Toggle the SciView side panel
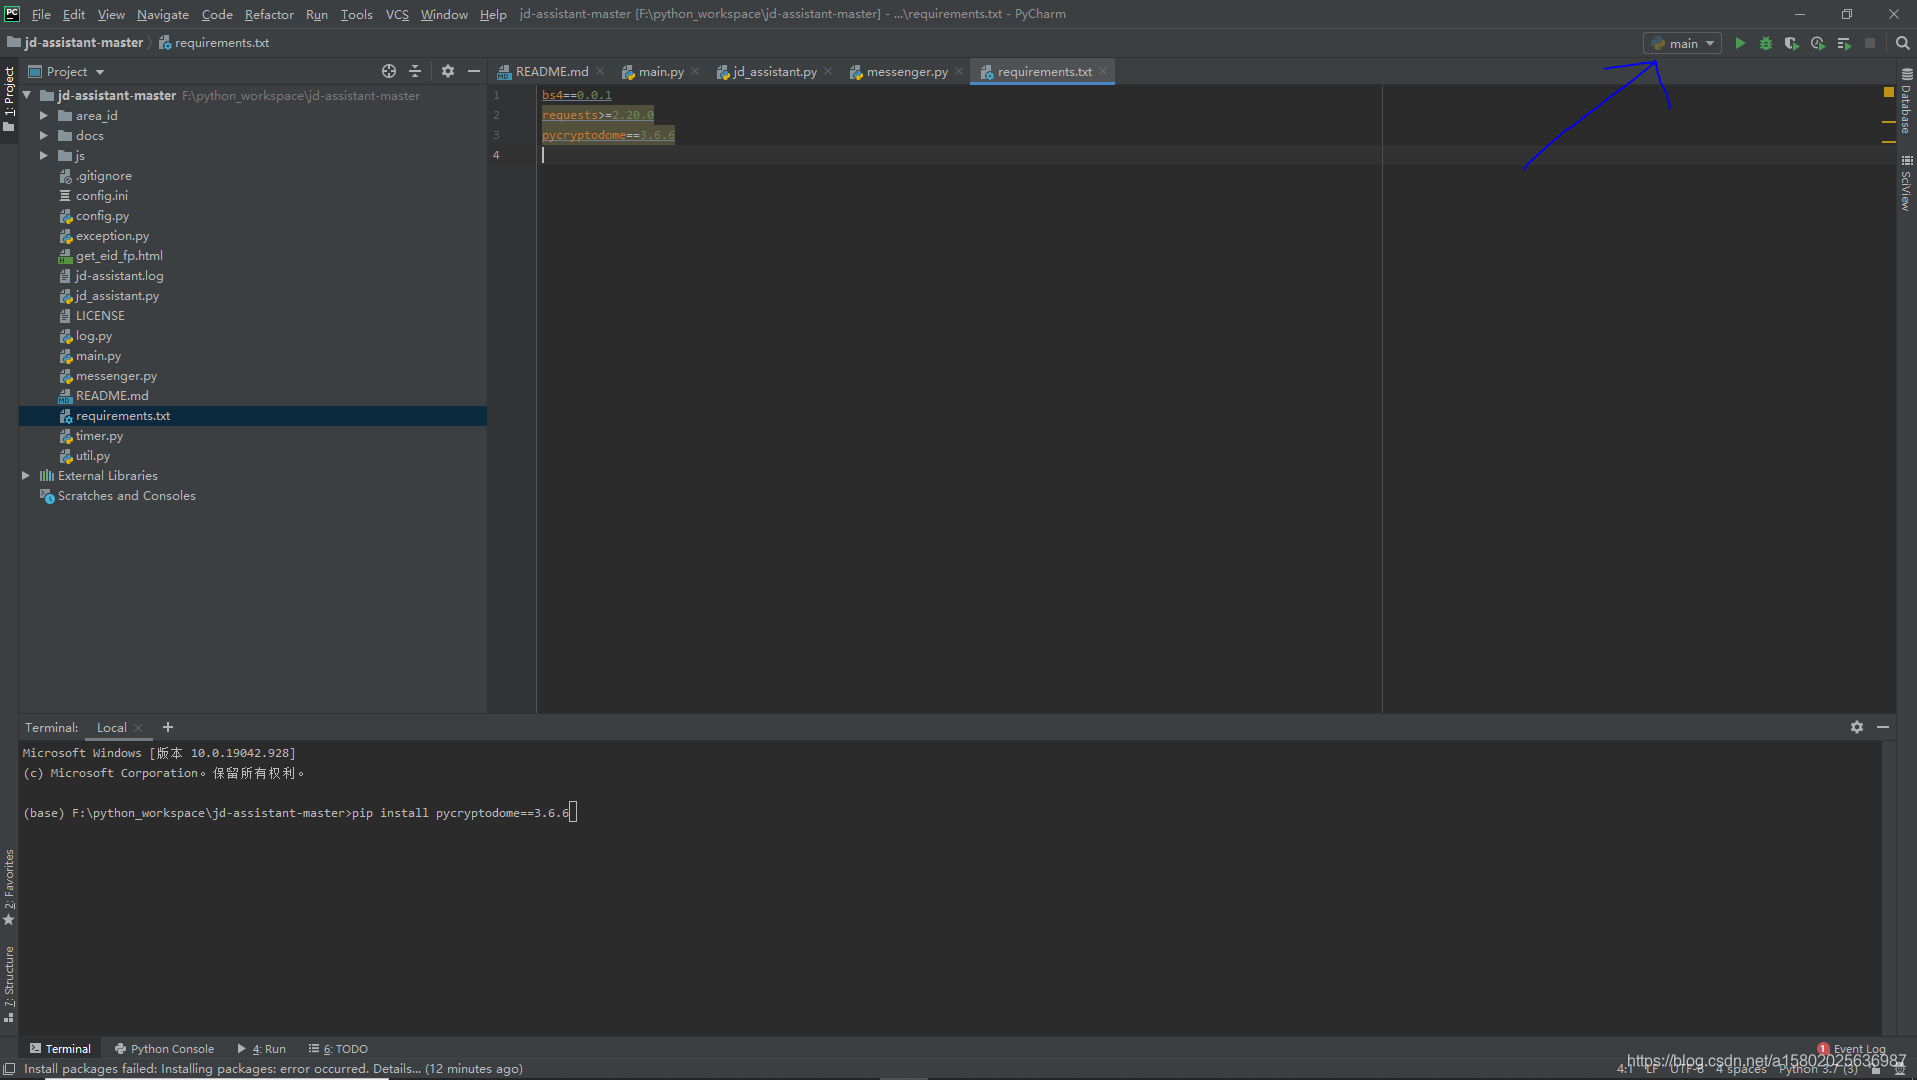1917x1080 pixels. [1906, 183]
